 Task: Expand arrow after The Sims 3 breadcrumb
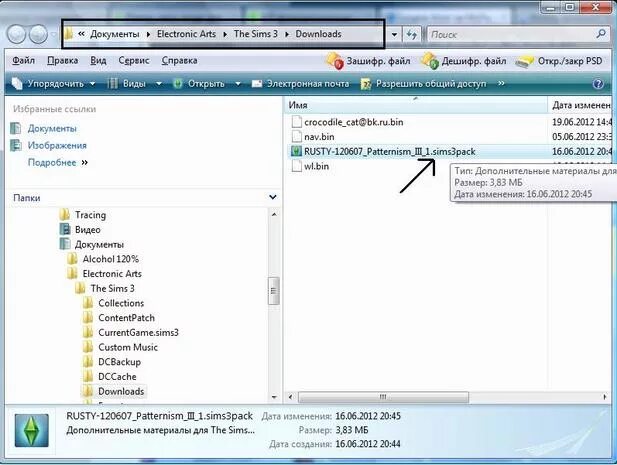click(x=287, y=34)
